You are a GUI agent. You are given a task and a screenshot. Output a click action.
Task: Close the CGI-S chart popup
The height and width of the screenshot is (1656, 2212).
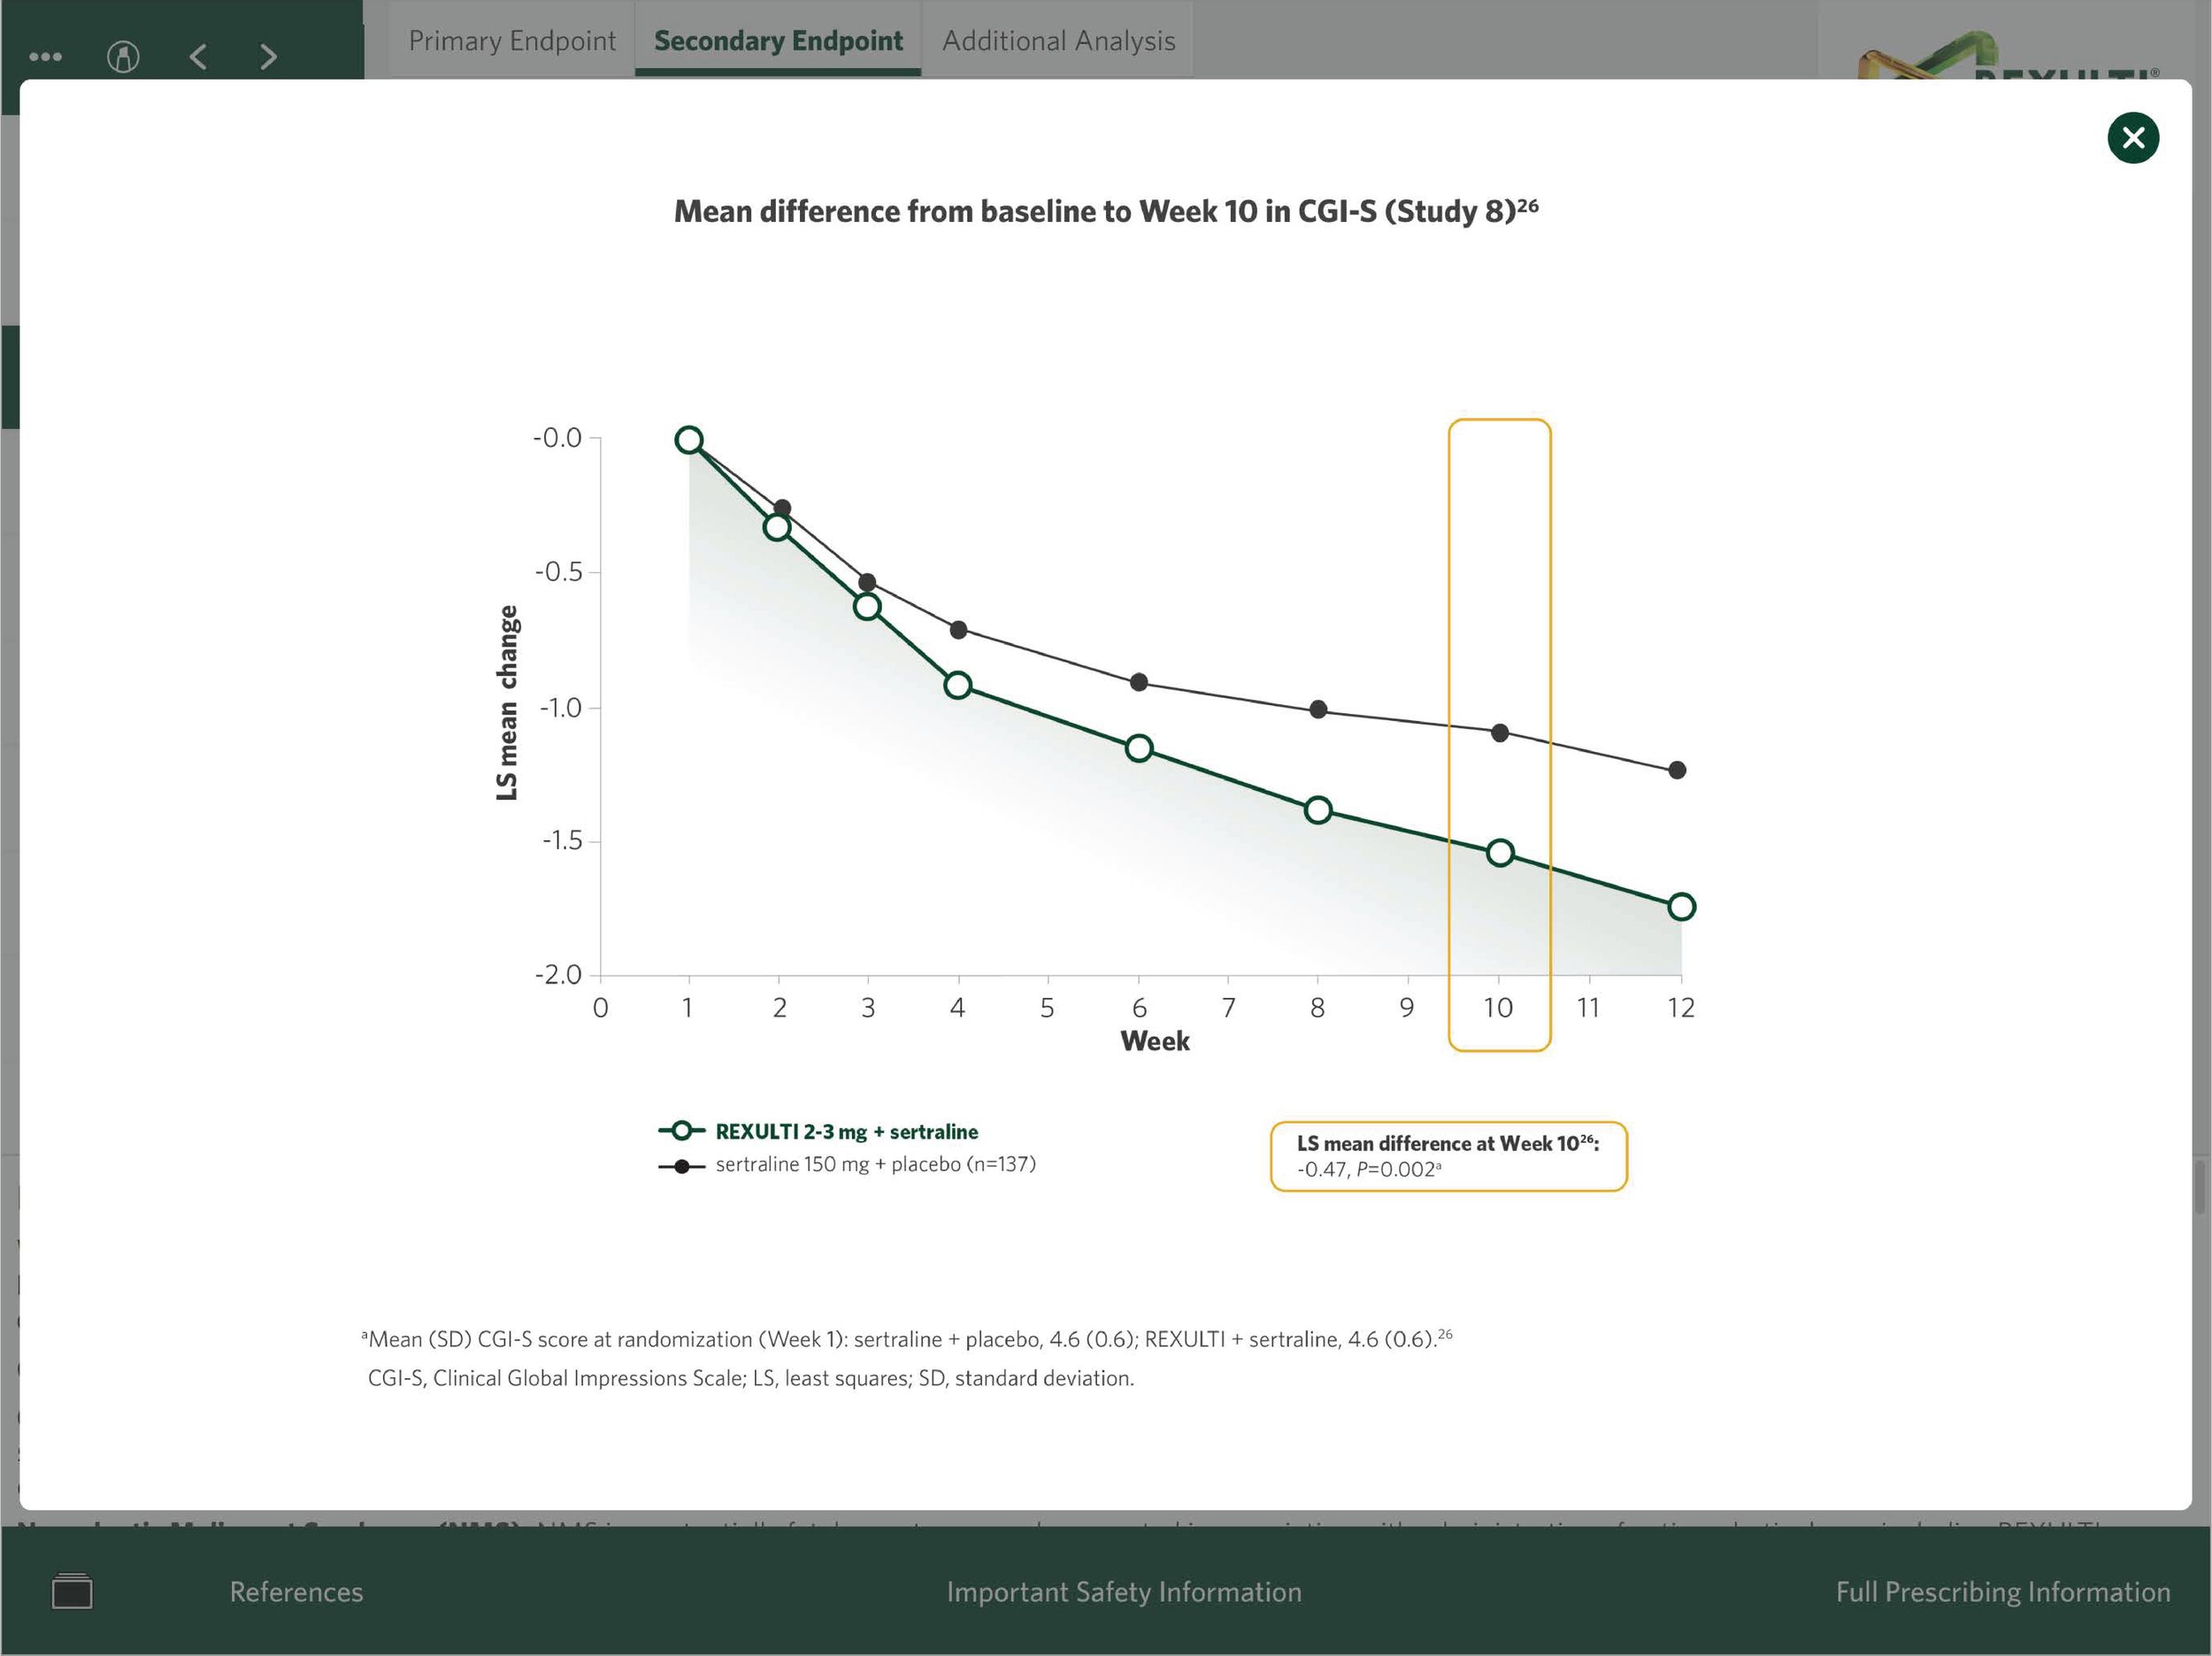pos(2132,138)
